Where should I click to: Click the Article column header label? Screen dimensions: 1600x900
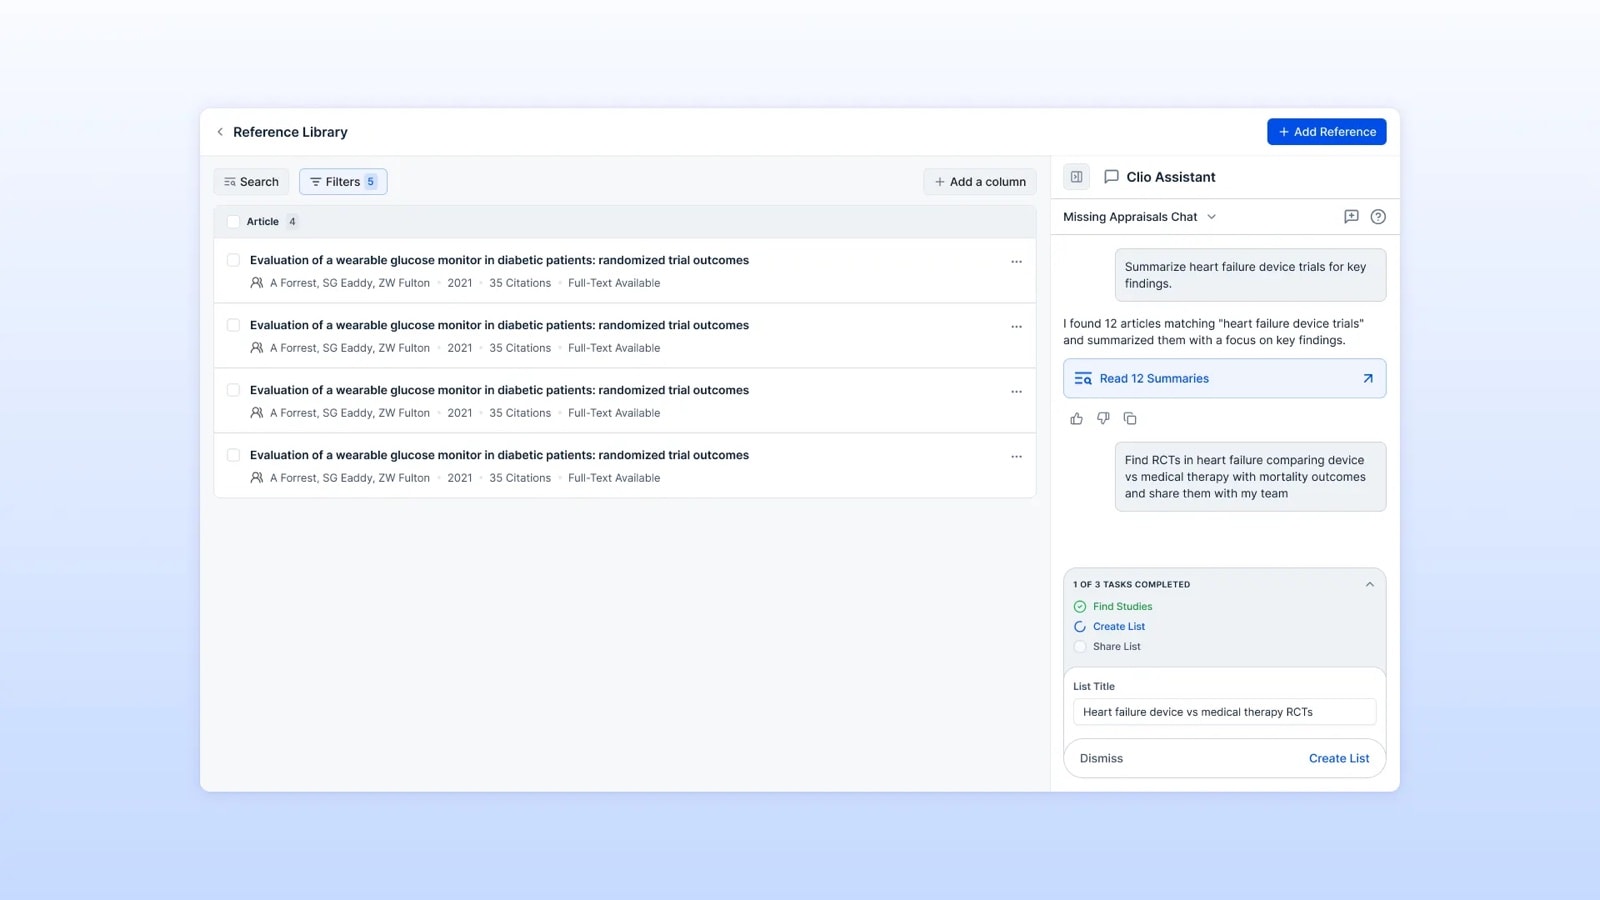tap(263, 222)
